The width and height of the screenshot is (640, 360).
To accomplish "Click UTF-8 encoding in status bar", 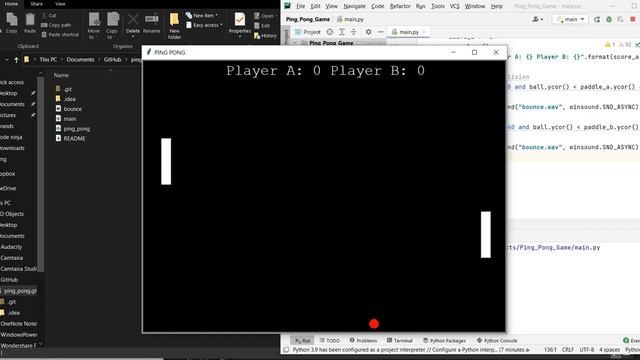I will pos(587,350).
